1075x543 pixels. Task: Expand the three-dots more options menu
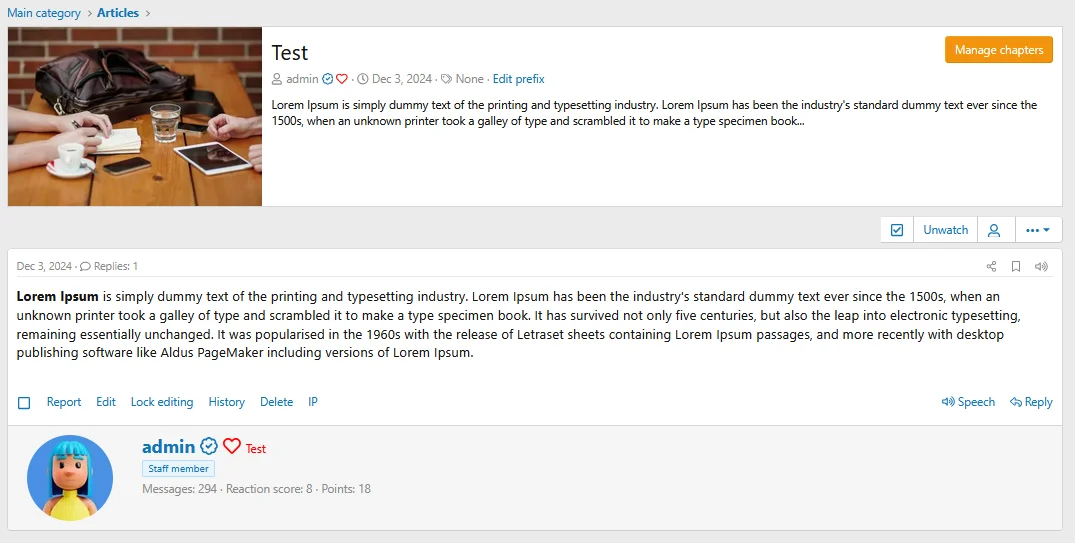[1038, 230]
